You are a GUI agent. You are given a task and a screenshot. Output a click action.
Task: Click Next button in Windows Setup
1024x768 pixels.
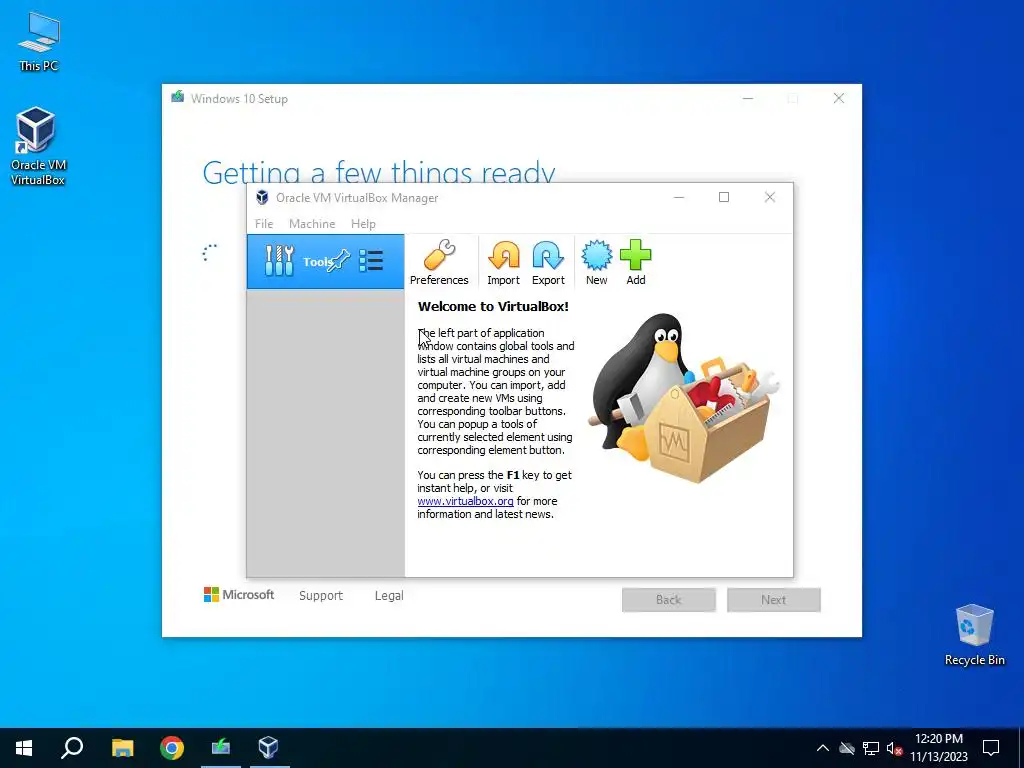(x=774, y=600)
